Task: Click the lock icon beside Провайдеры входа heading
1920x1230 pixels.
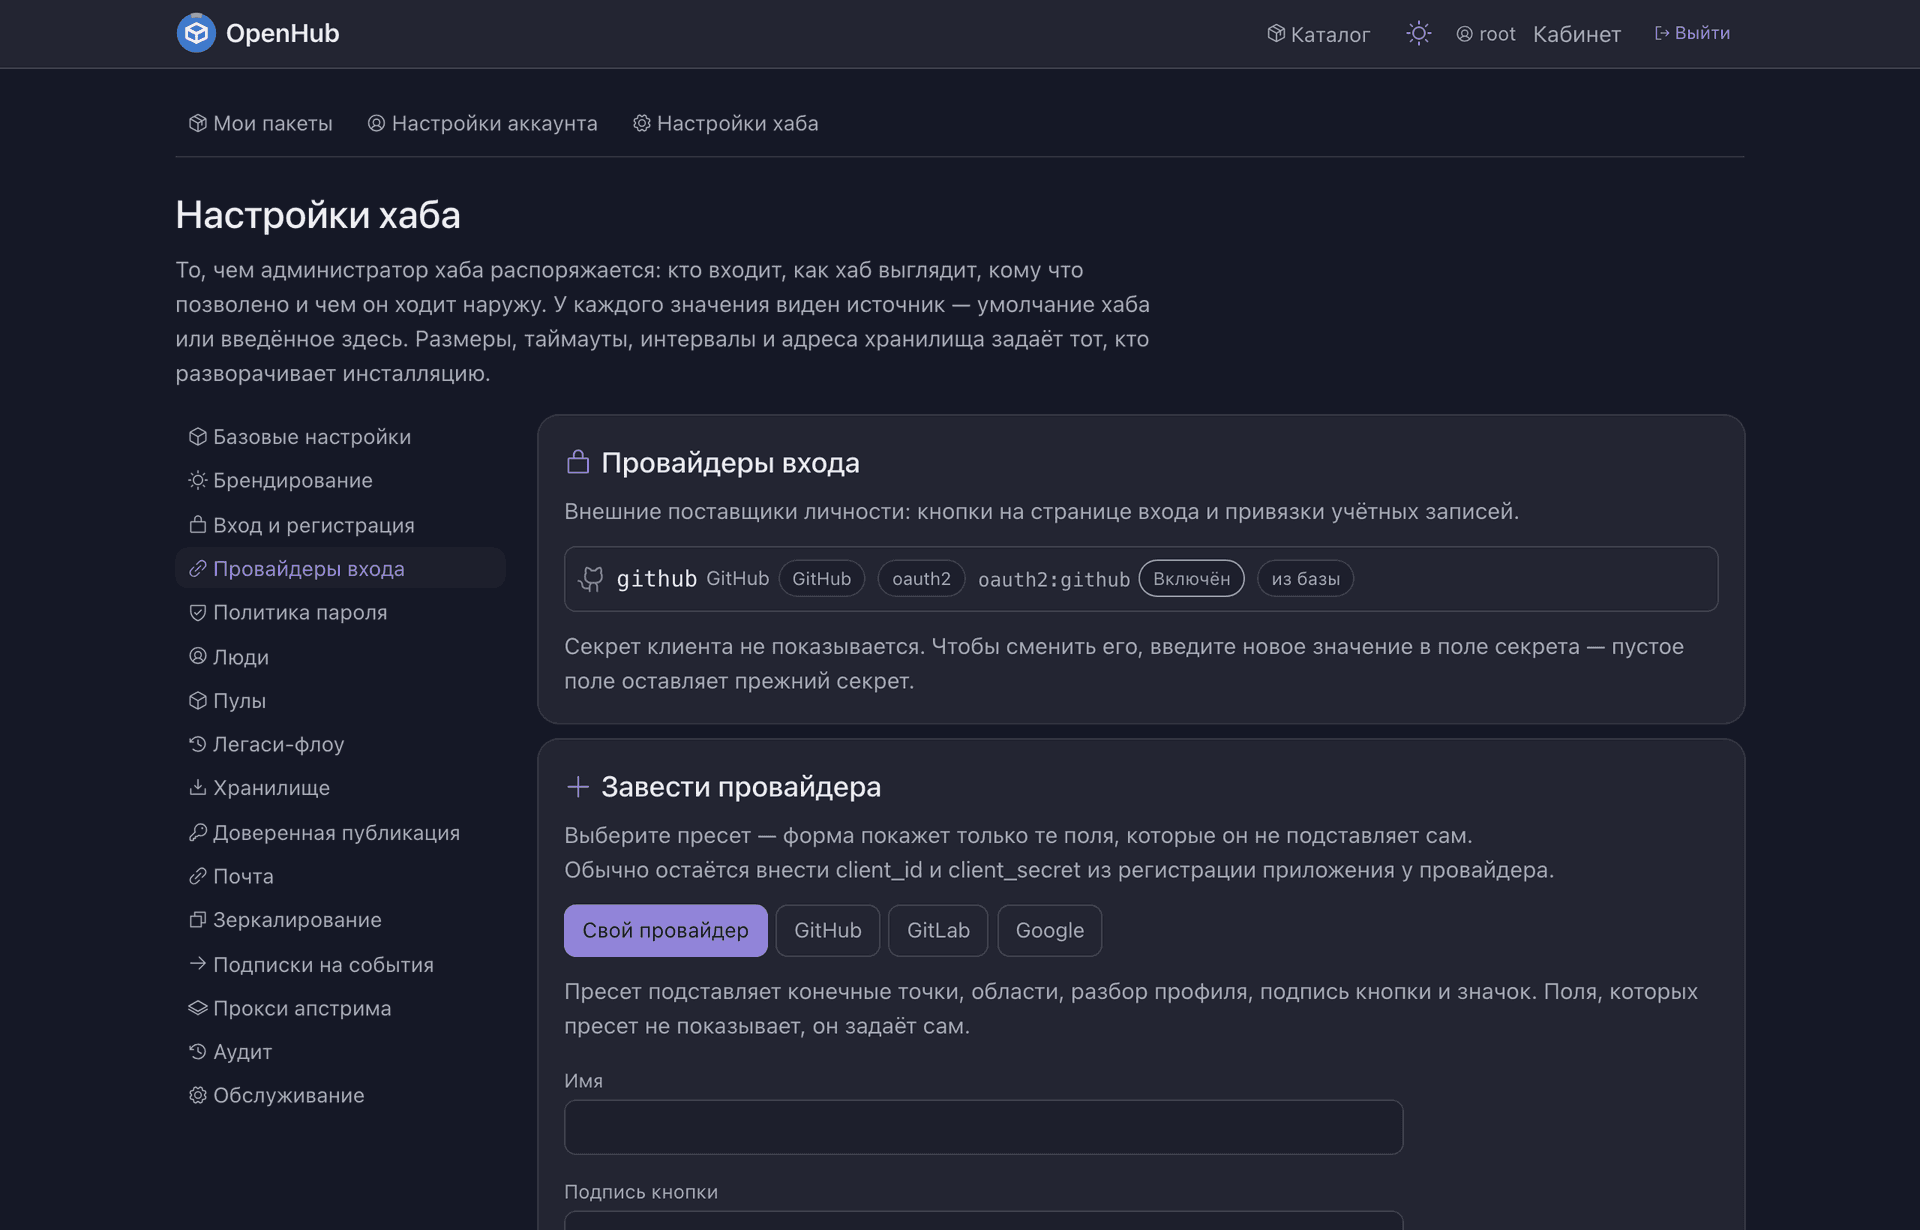Action: (x=578, y=462)
